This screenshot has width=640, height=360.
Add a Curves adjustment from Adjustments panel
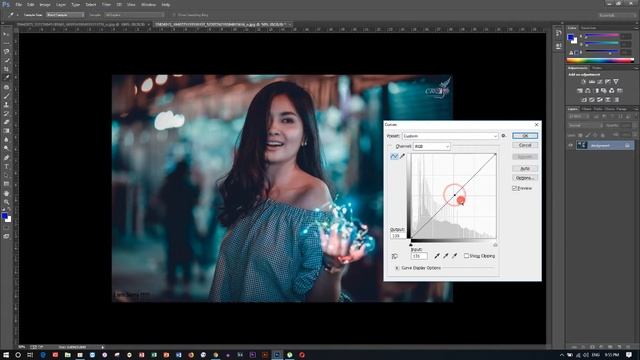coord(599,82)
